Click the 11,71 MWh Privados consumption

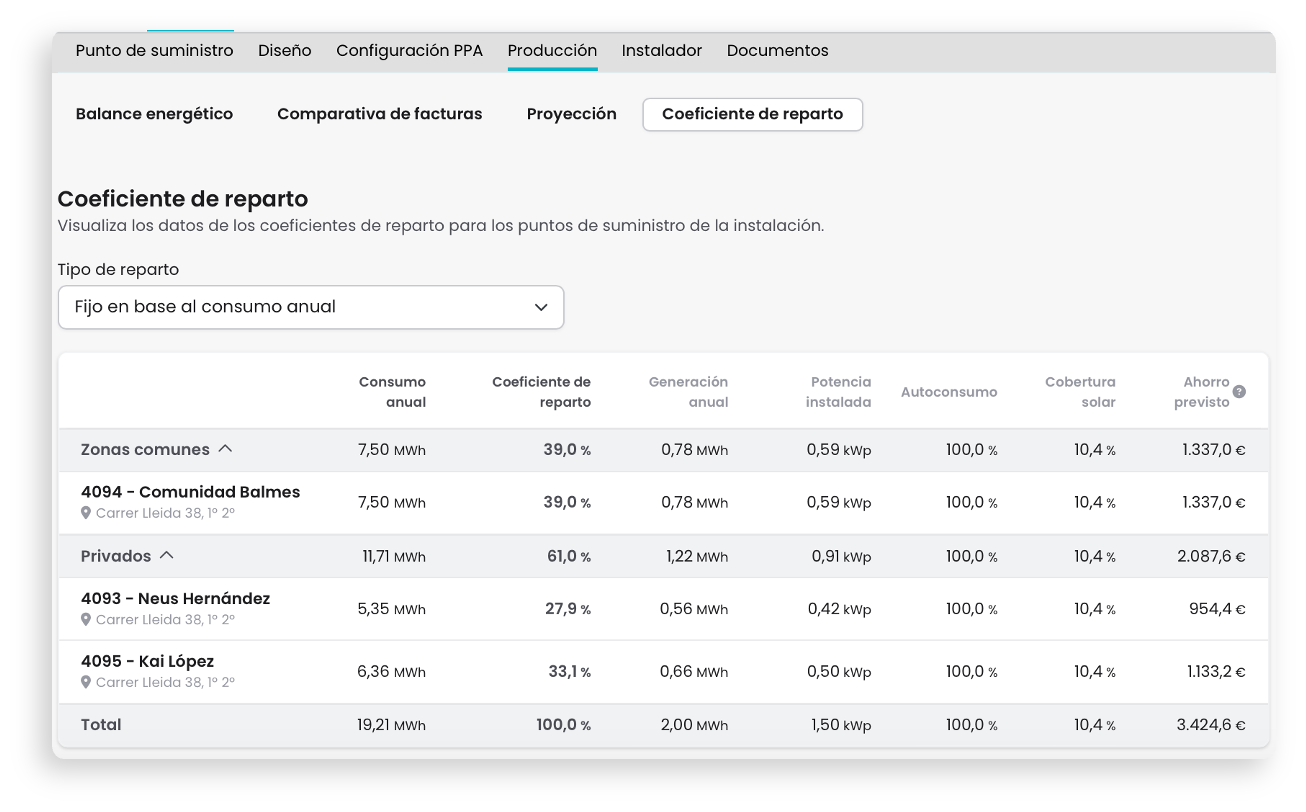tap(394, 556)
